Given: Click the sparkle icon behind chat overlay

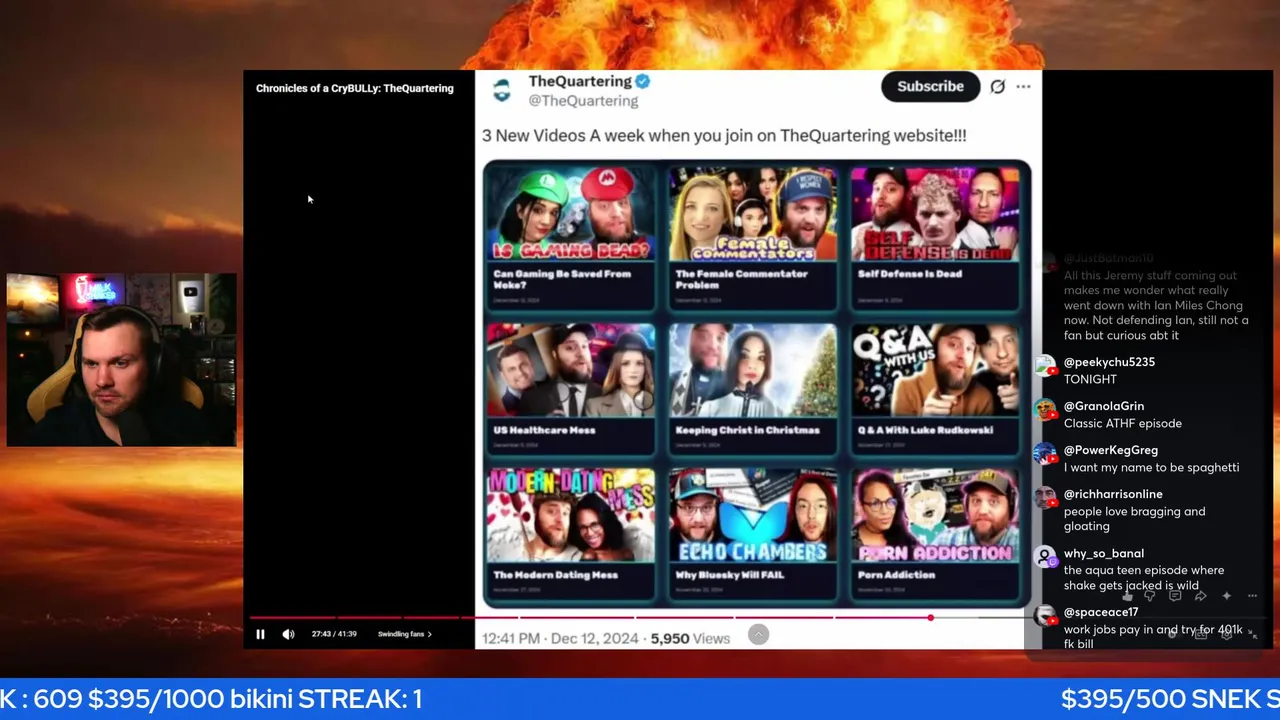Looking at the screenshot, I should [x=1226, y=596].
